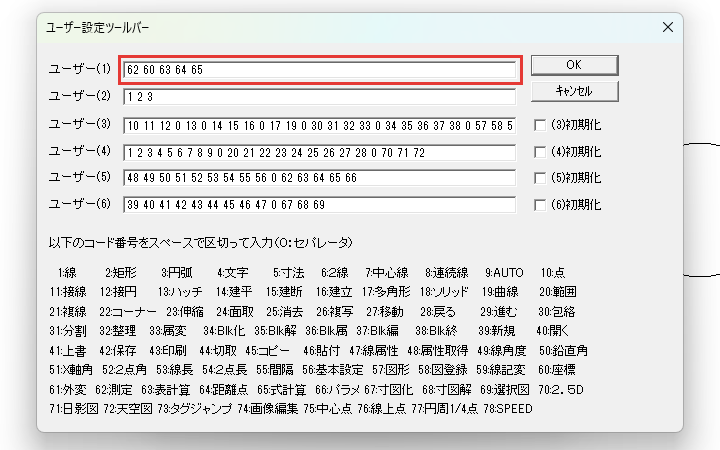This screenshot has height=450, width=720.
Task: Click the code text 65:式計算
Action: point(281,390)
